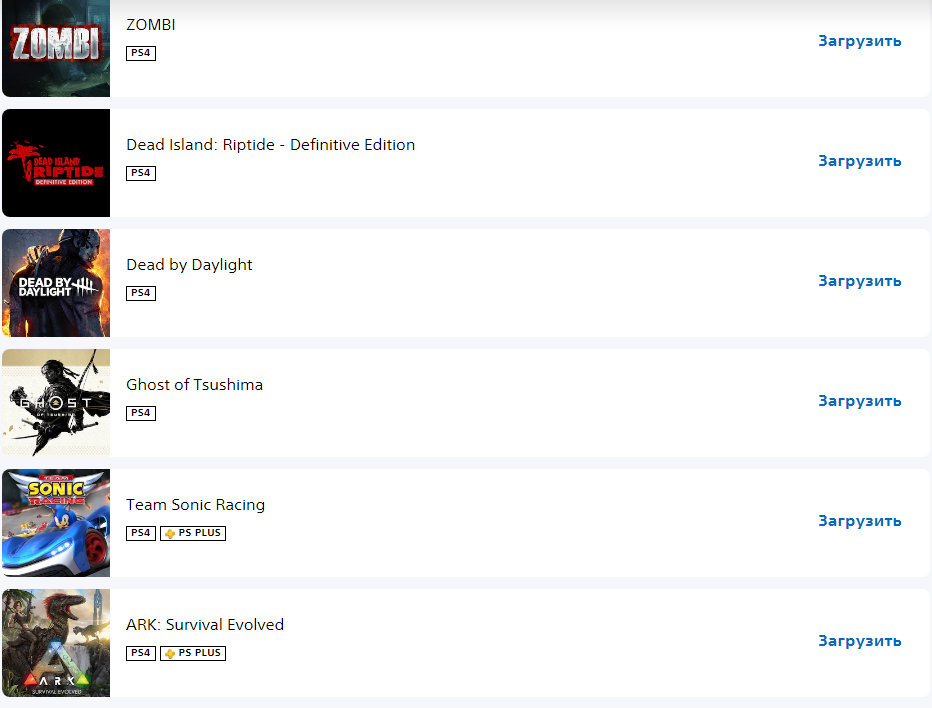The image size is (932, 708).
Task: Click the PS PLUS badge under ARK
Action: coord(193,653)
